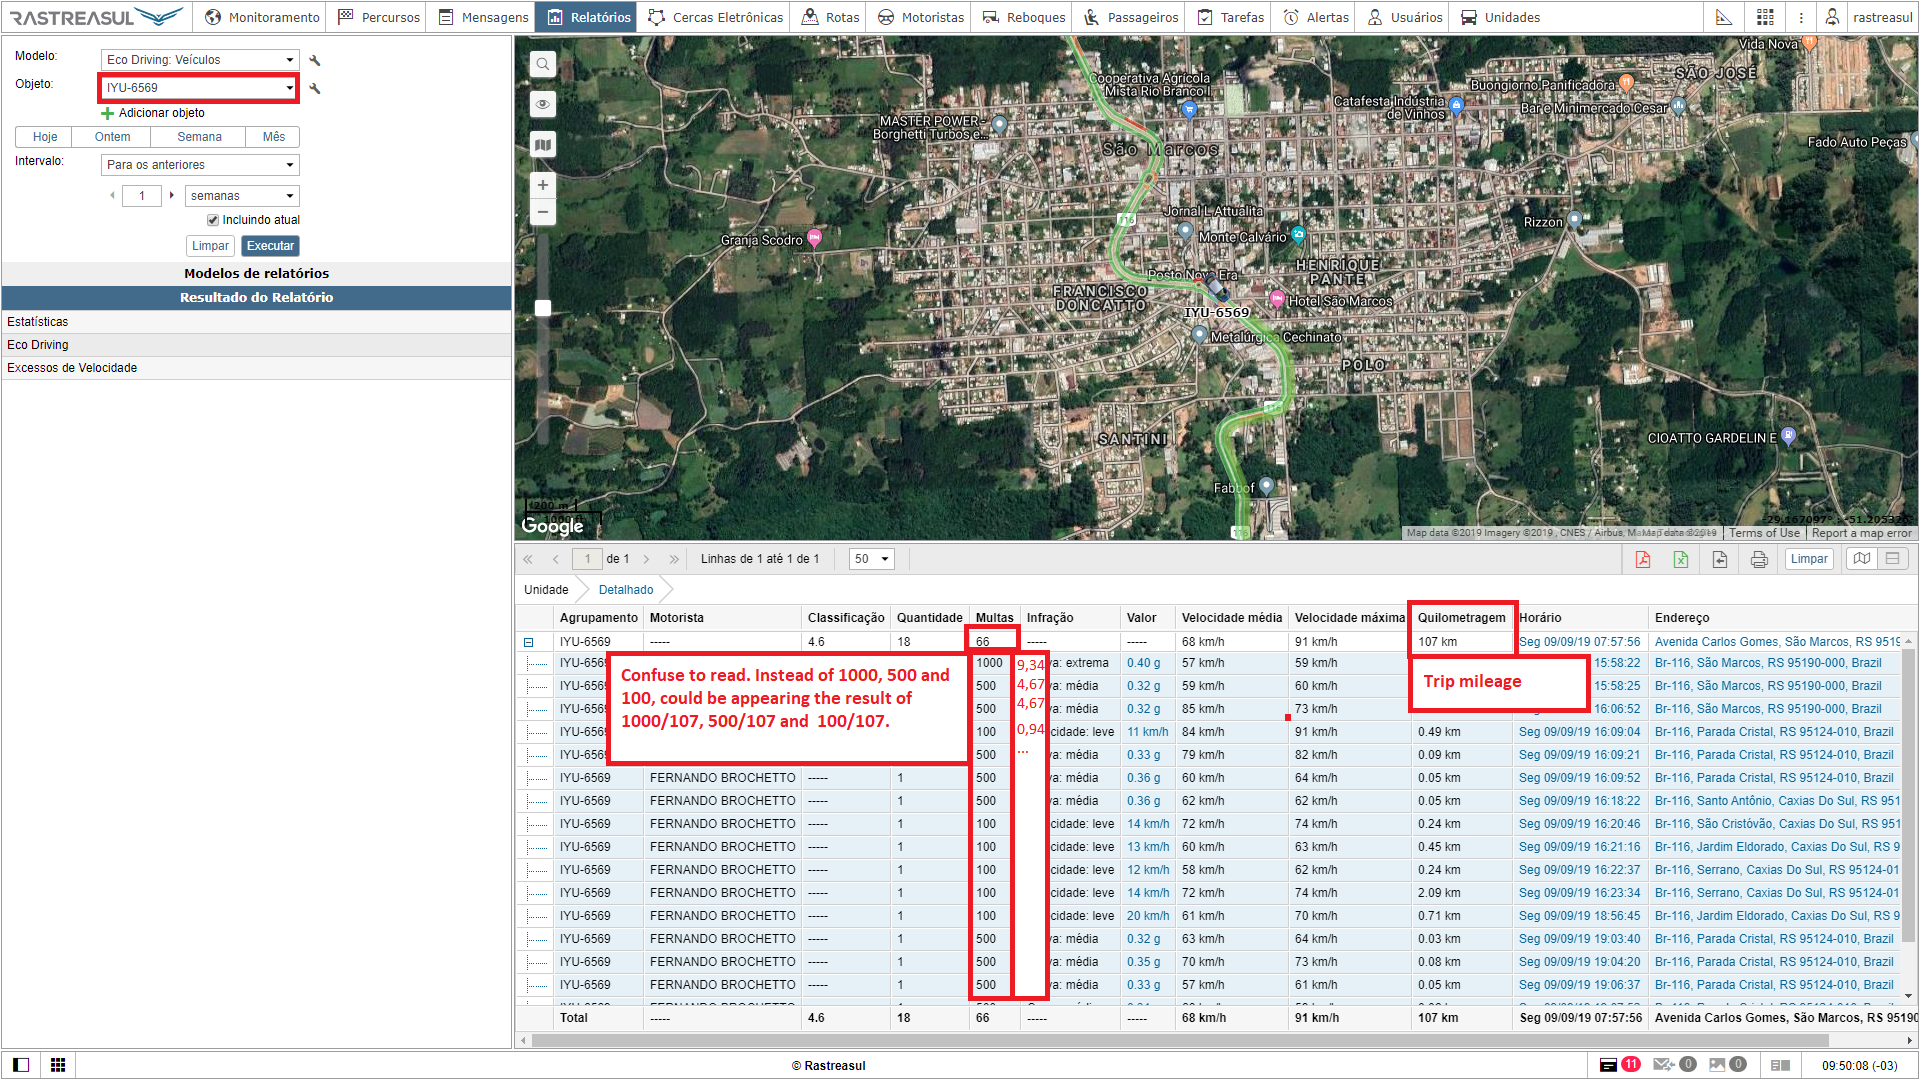Click wrench icon next to Objeto field
The image size is (1920, 1080).
[315, 88]
